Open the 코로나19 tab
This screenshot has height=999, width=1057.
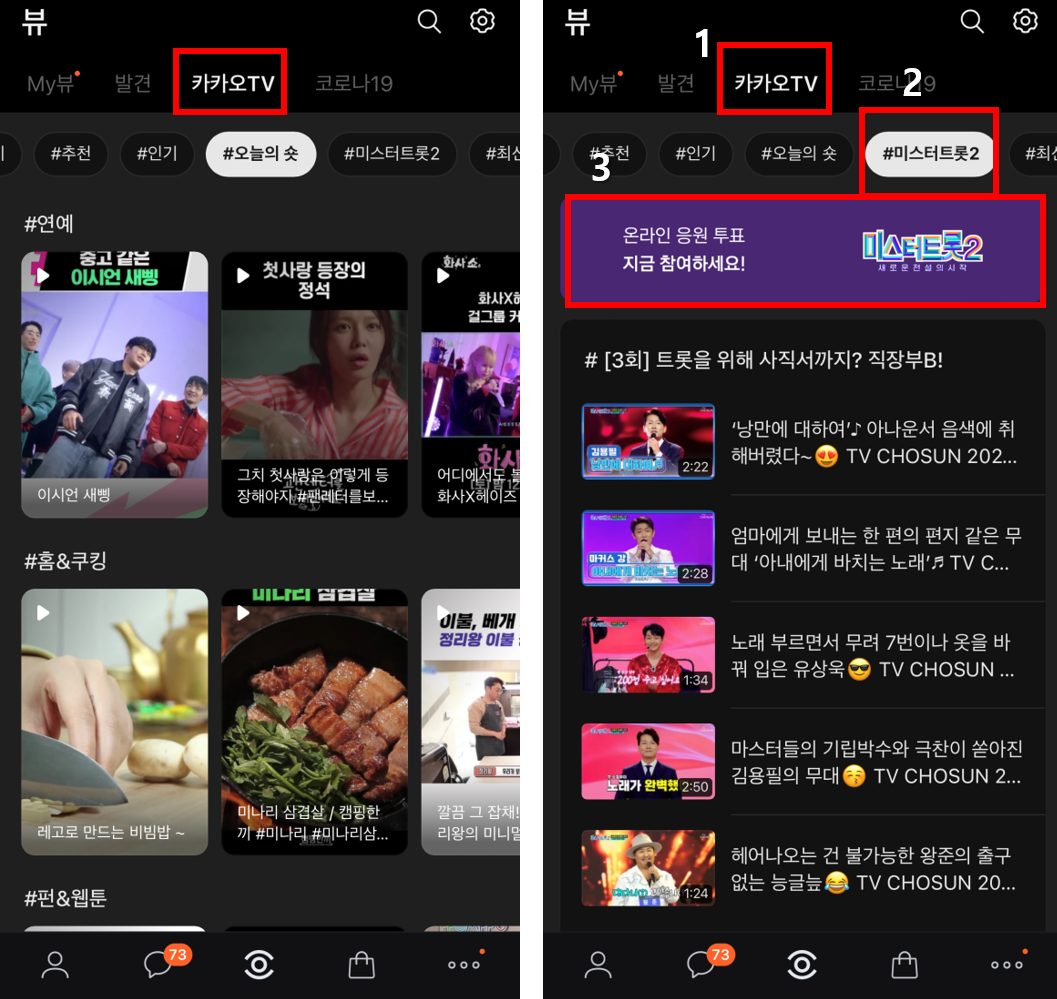tap(353, 84)
